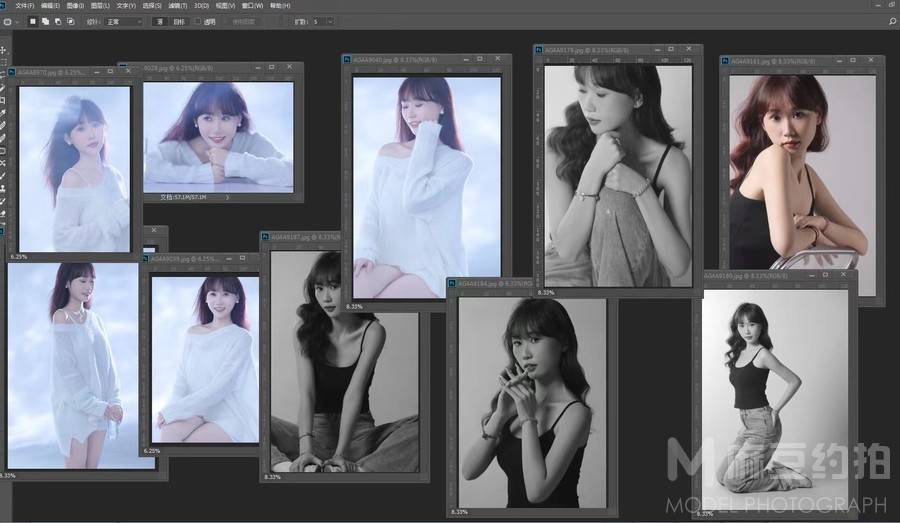The height and width of the screenshot is (523, 900).
Task: Select the 源 patch option
Action: coord(160,22)
